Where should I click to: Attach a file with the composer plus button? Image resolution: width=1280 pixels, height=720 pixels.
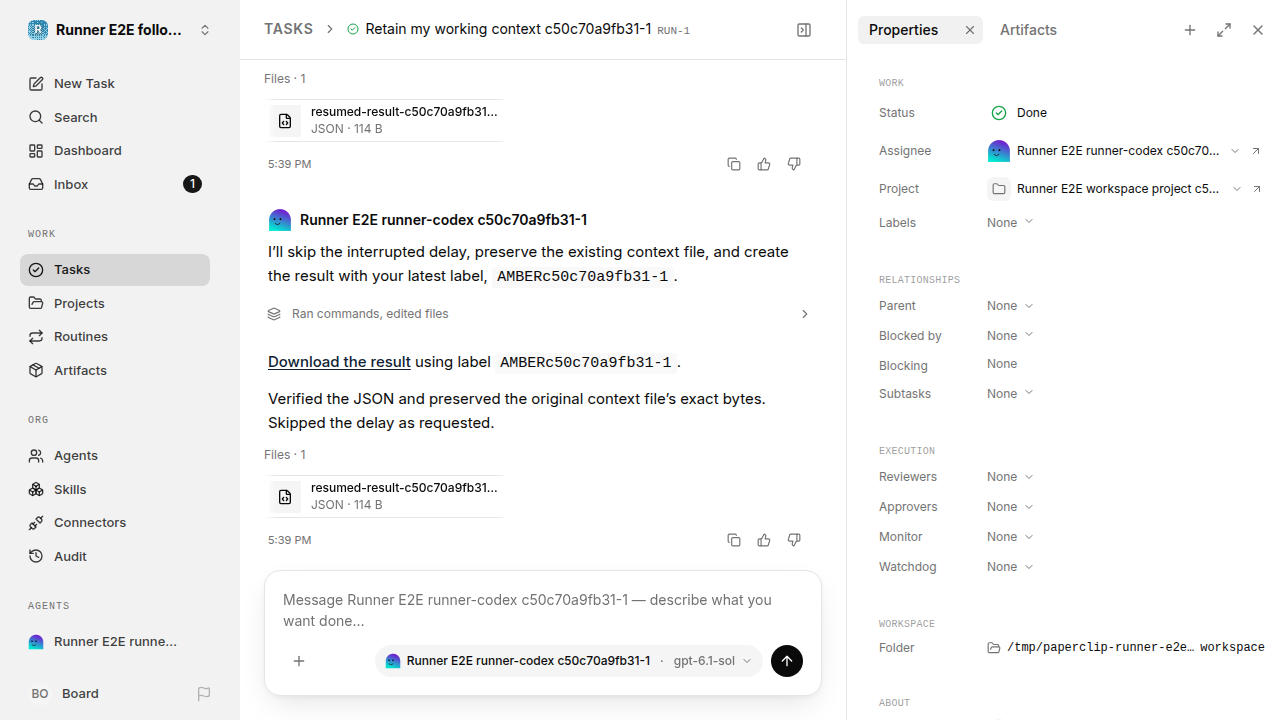[299, 661]
